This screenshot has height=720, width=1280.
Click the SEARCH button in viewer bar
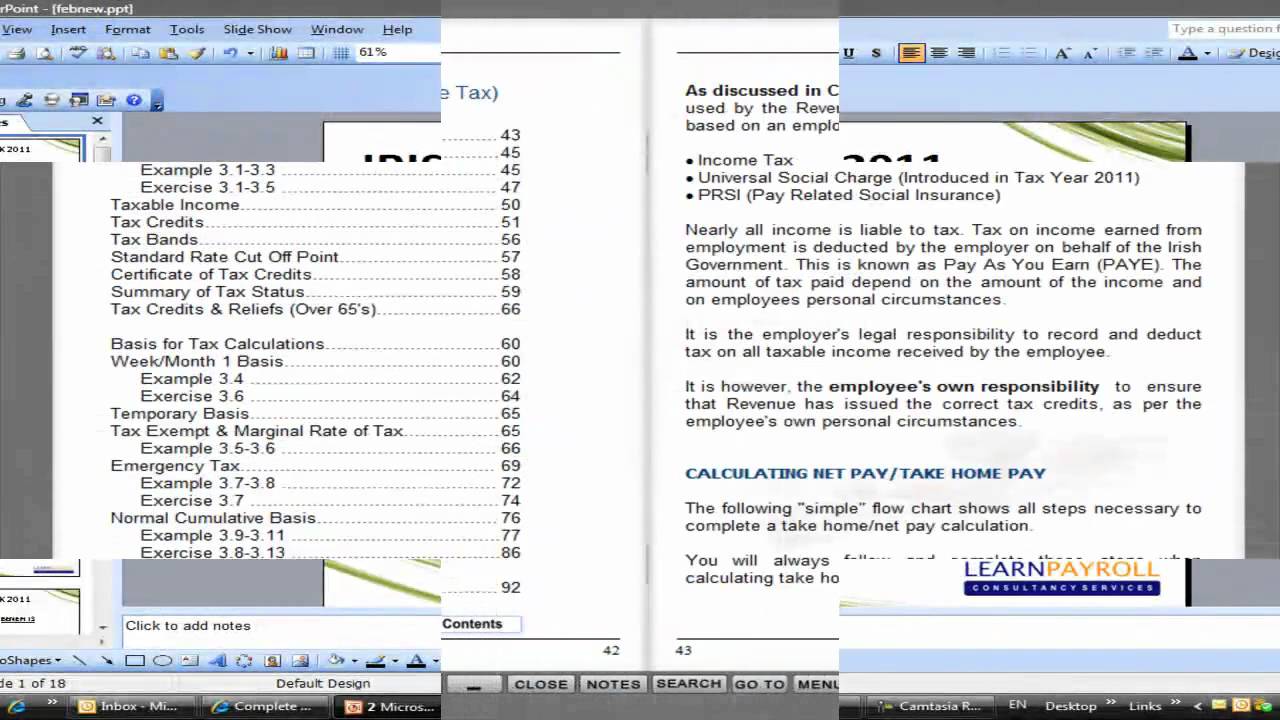(688, 684)
